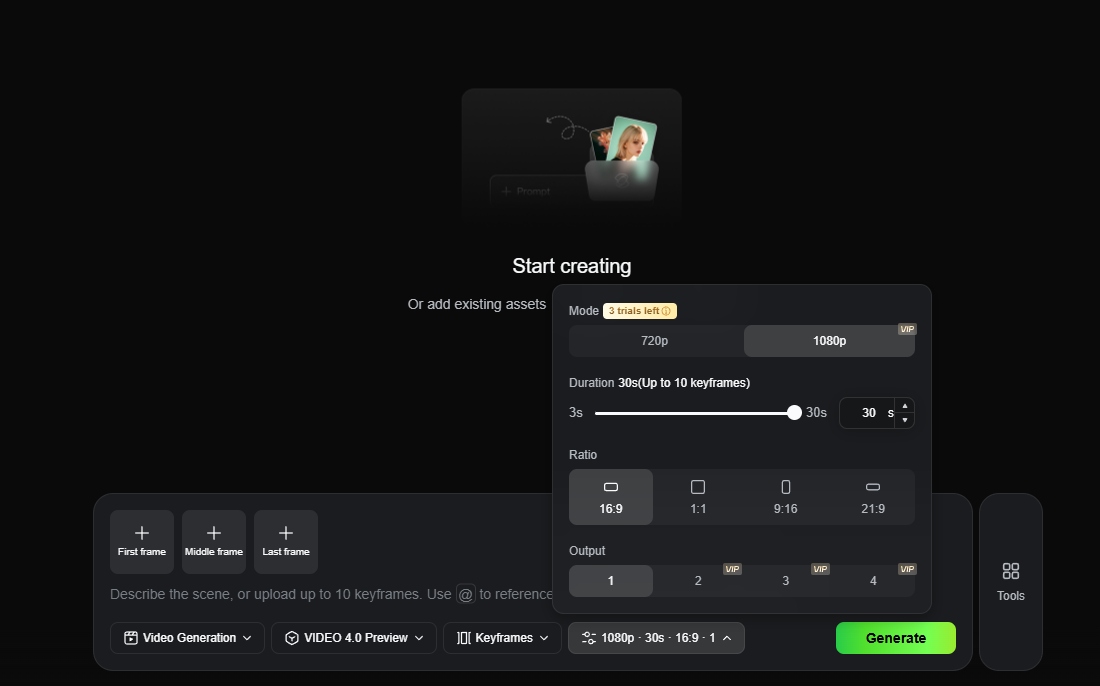Viewport: 1100px width, 686px height.
Task: Increase duration with up stepper arrow
Action: coord(905,406)
